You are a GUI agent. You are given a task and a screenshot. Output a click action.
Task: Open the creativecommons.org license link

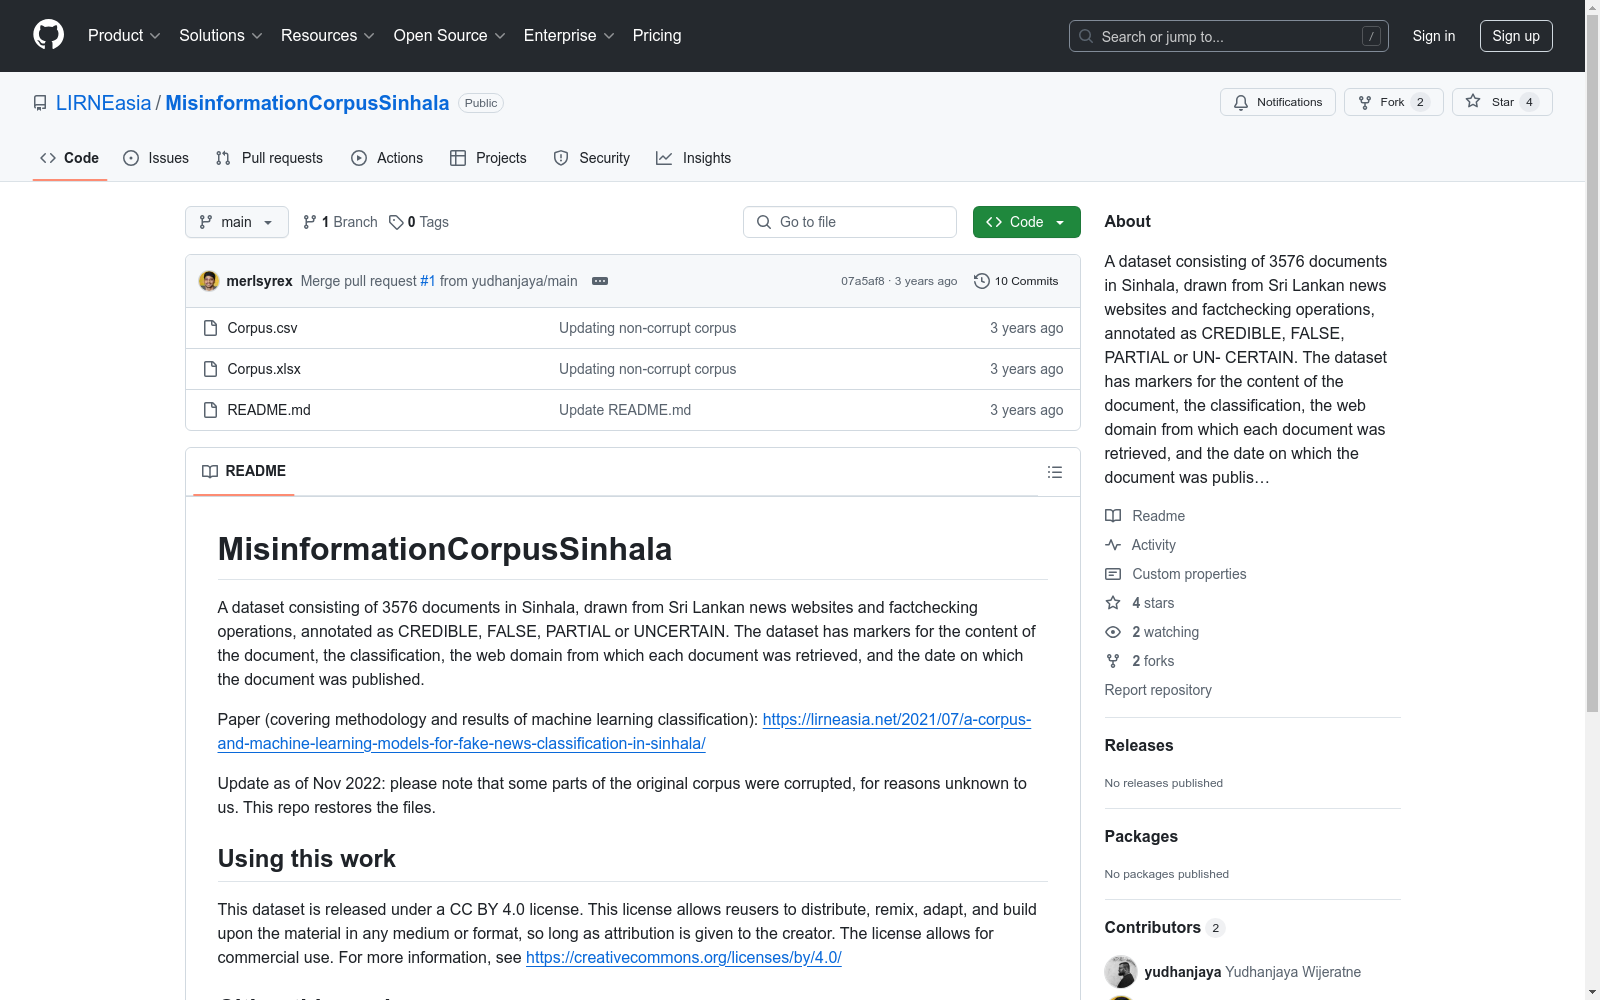tap(684, 957)
